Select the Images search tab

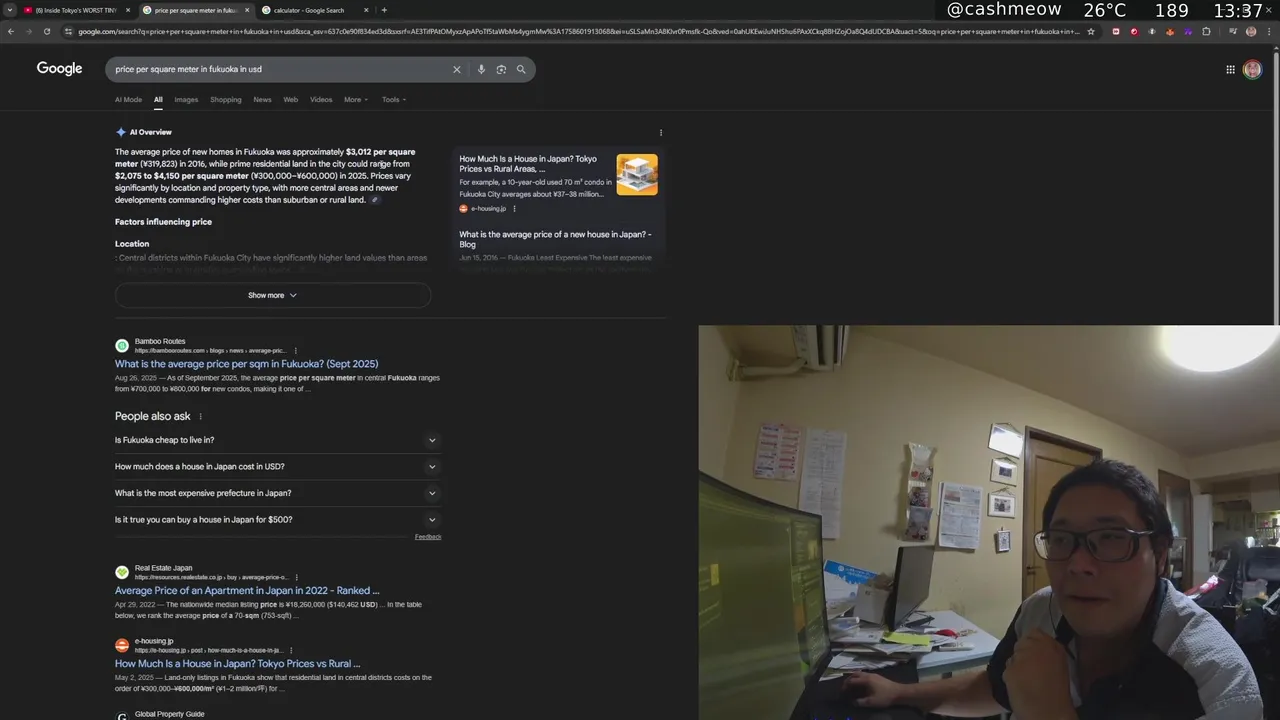(x=186, y=100)
